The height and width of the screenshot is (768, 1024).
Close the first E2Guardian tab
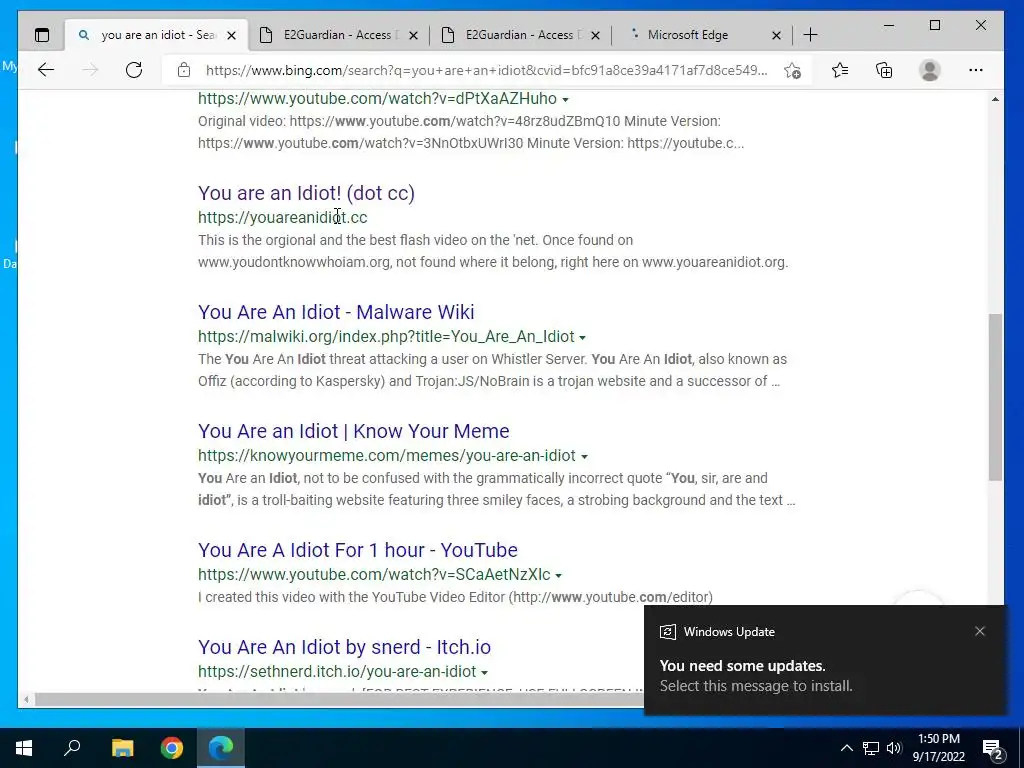point(413,35)
